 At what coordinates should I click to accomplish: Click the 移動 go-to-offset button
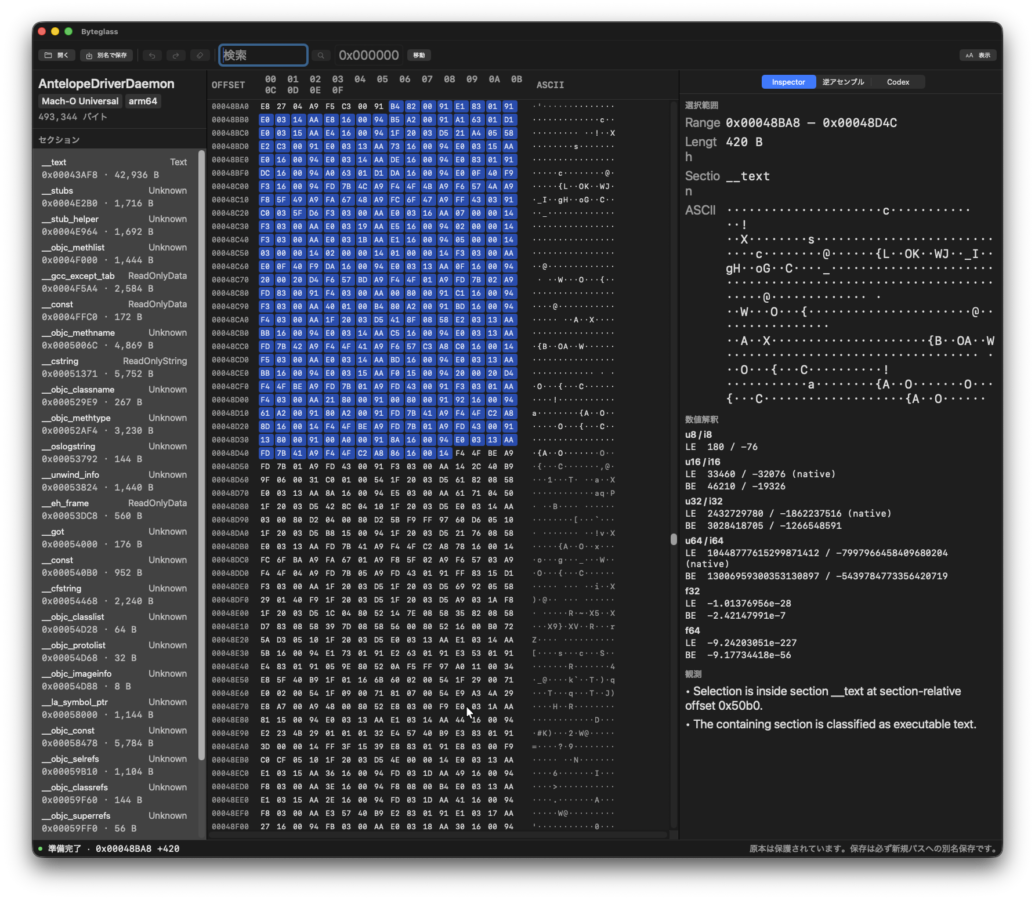pyautogui.click(x=419, y=55)
